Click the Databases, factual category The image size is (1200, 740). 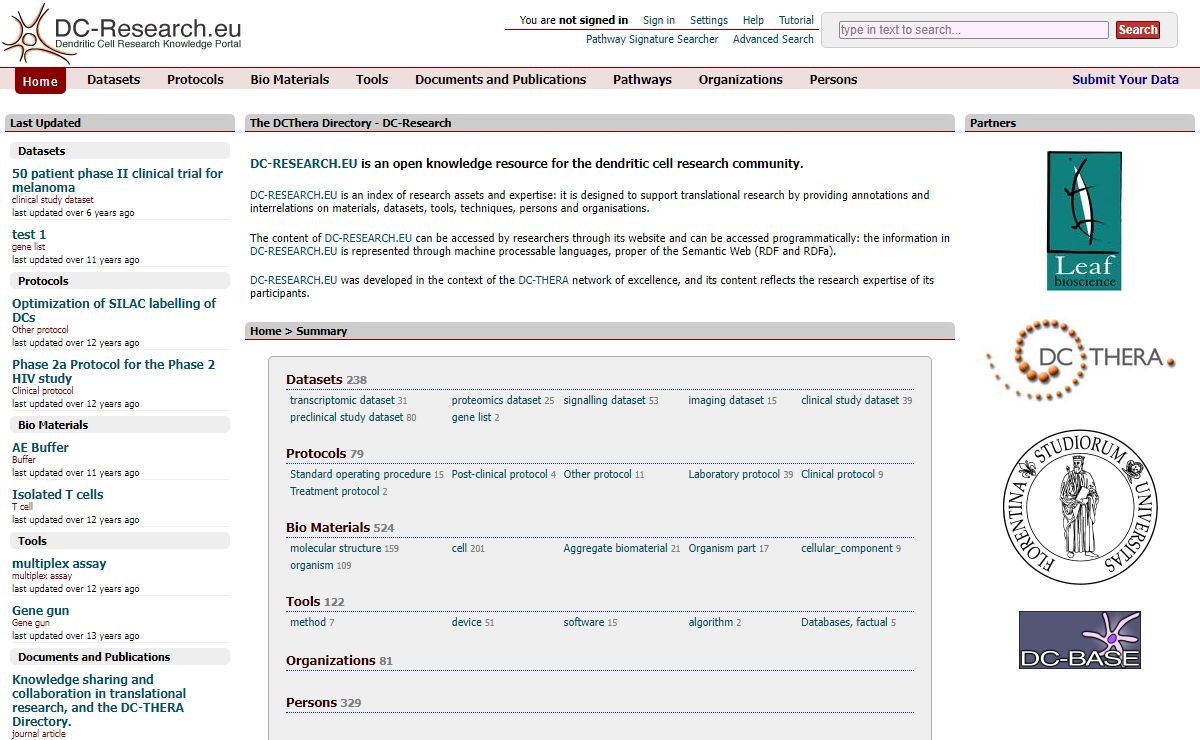[x=844, y=622]
